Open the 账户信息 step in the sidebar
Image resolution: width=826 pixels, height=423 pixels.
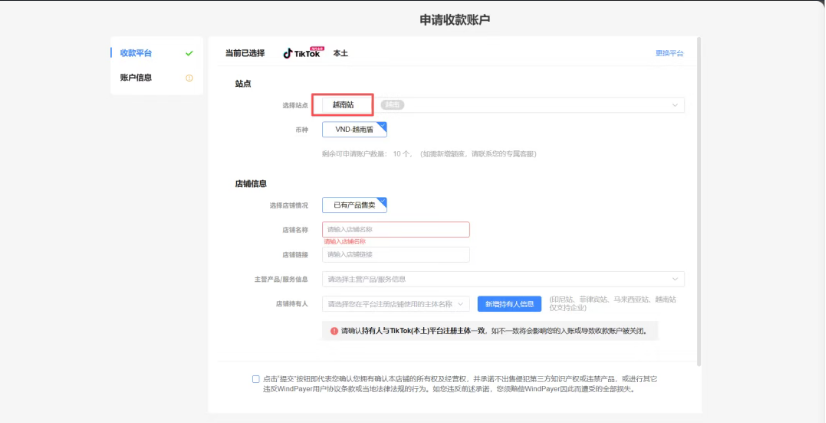pyautogui.click(x=136, y=78)
